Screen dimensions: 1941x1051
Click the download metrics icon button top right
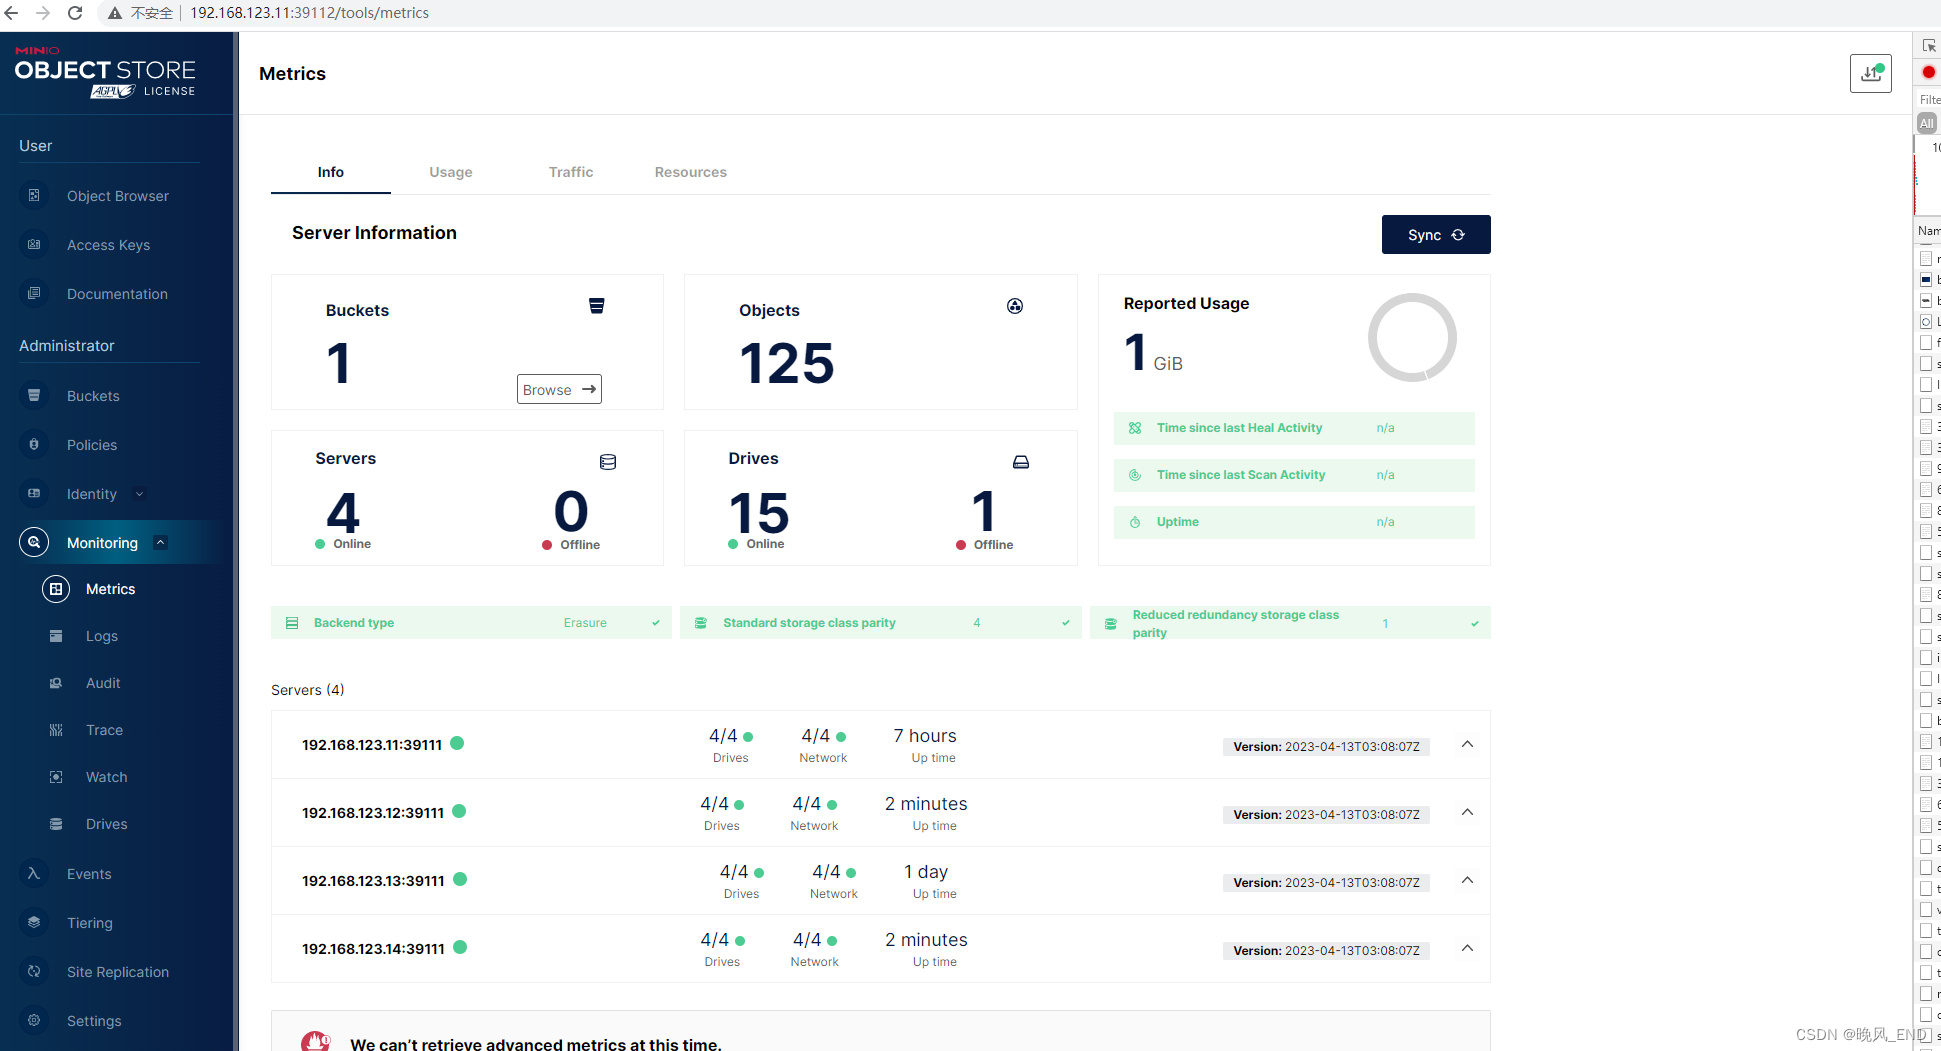point(1870,73)
